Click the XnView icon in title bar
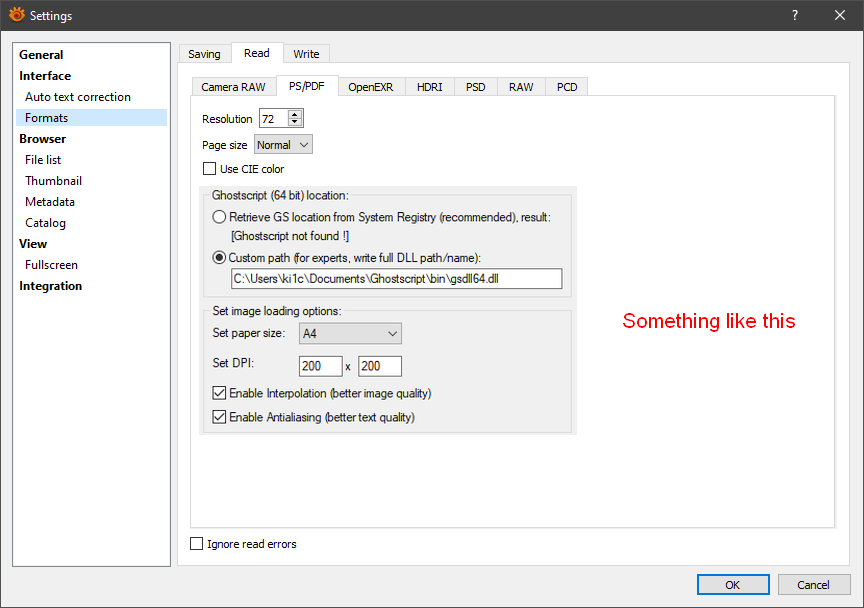 tap(16, 15)
